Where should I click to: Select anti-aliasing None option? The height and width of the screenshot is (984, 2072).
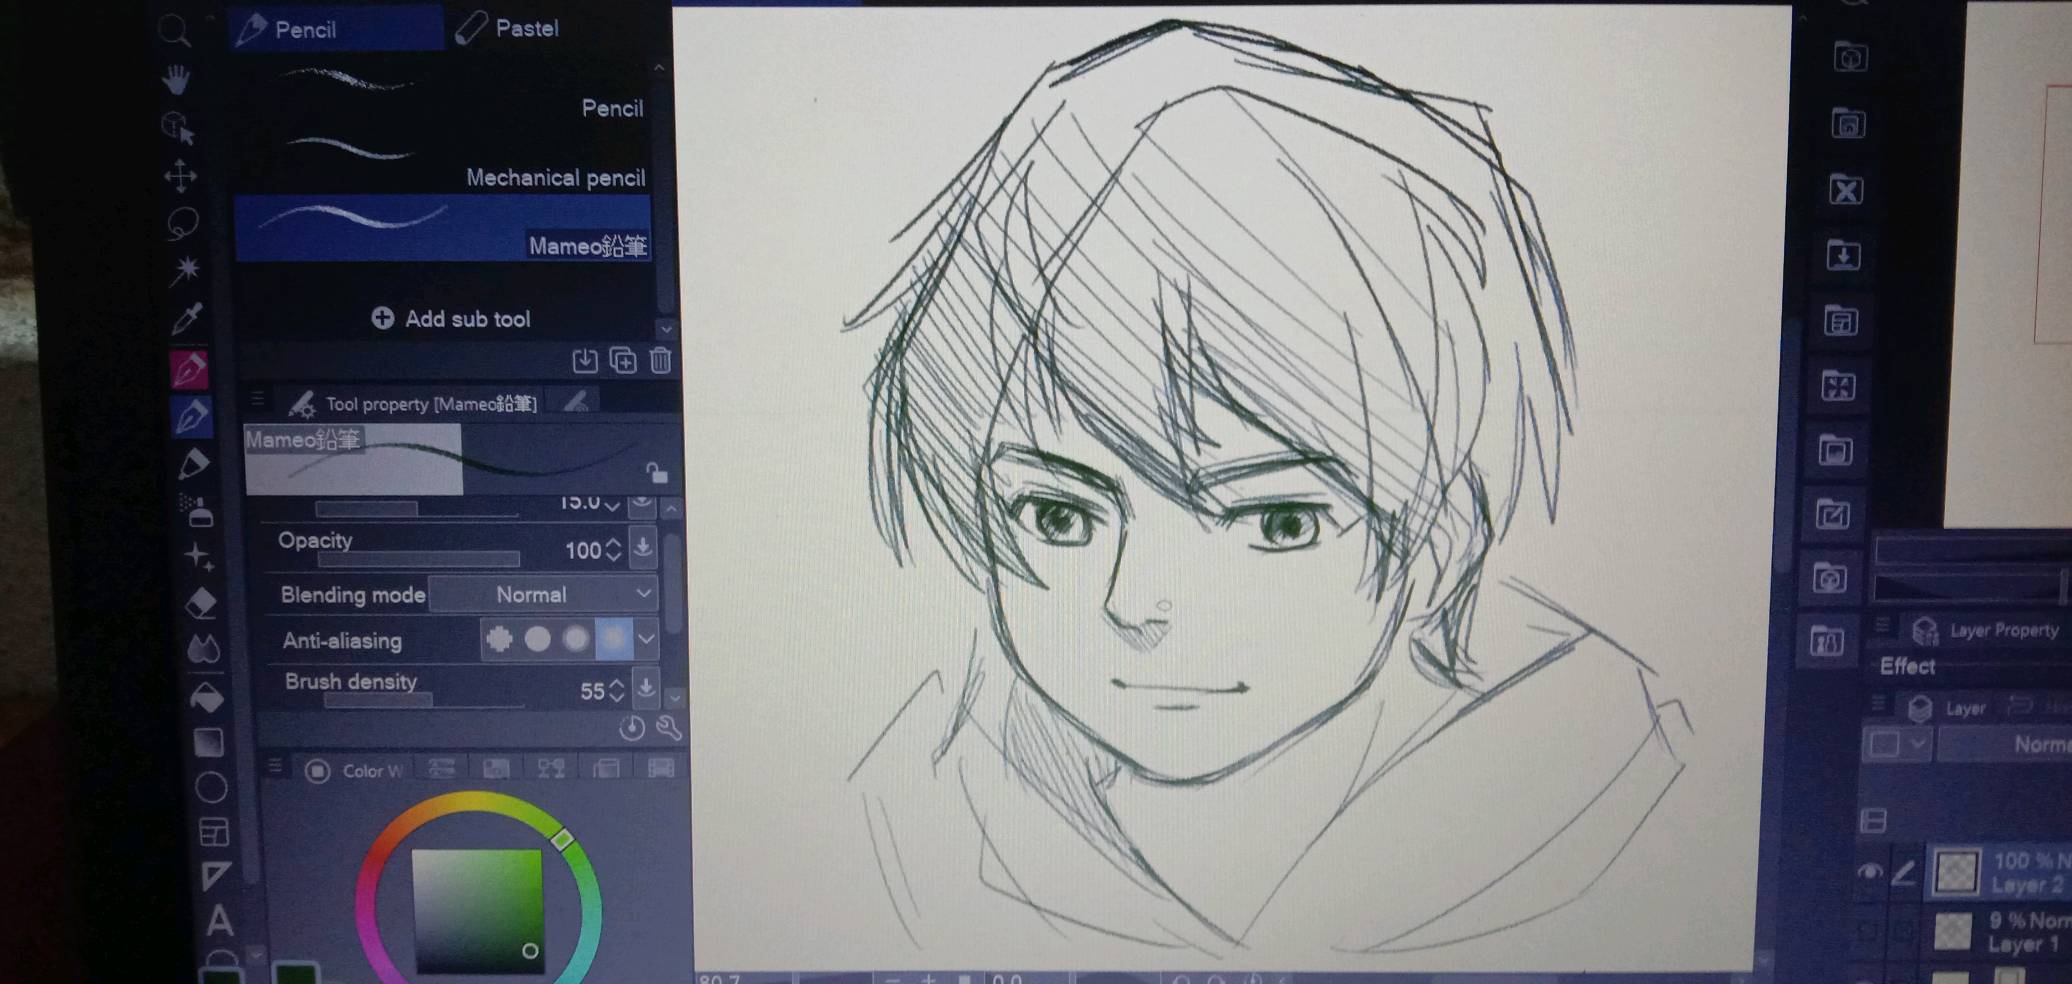point(499,639)
